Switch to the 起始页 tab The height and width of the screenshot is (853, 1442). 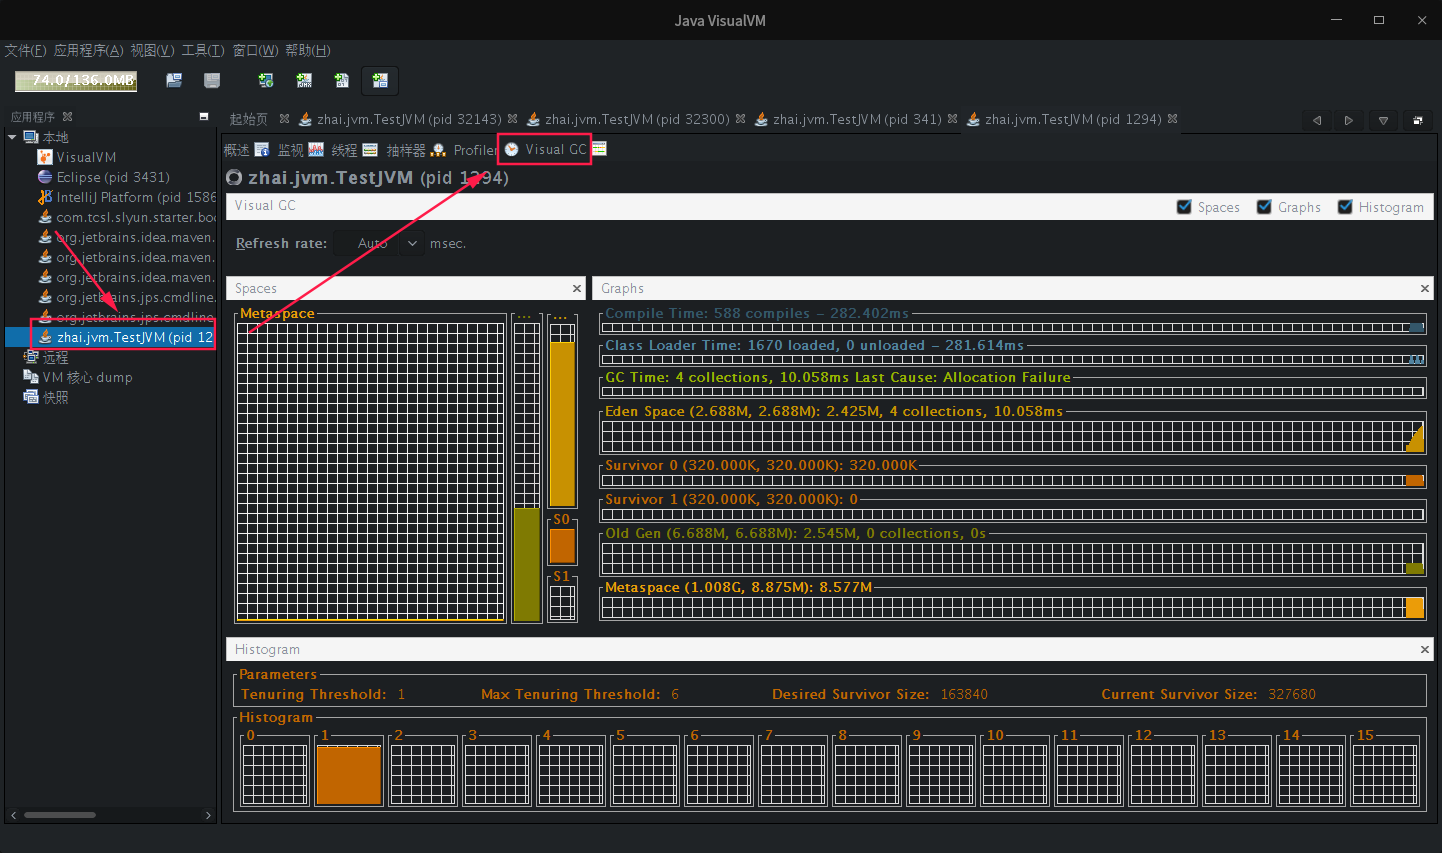pos(249,119)
